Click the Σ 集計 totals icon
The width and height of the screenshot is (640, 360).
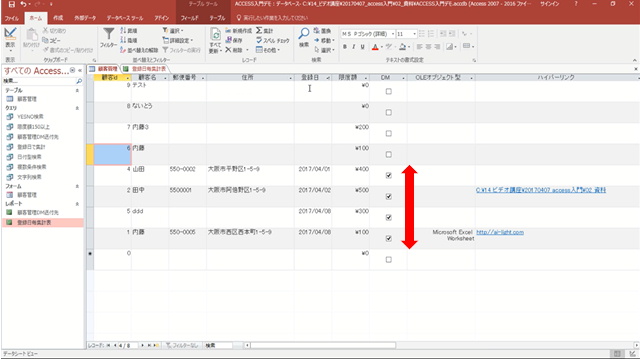tap(259, 31)
